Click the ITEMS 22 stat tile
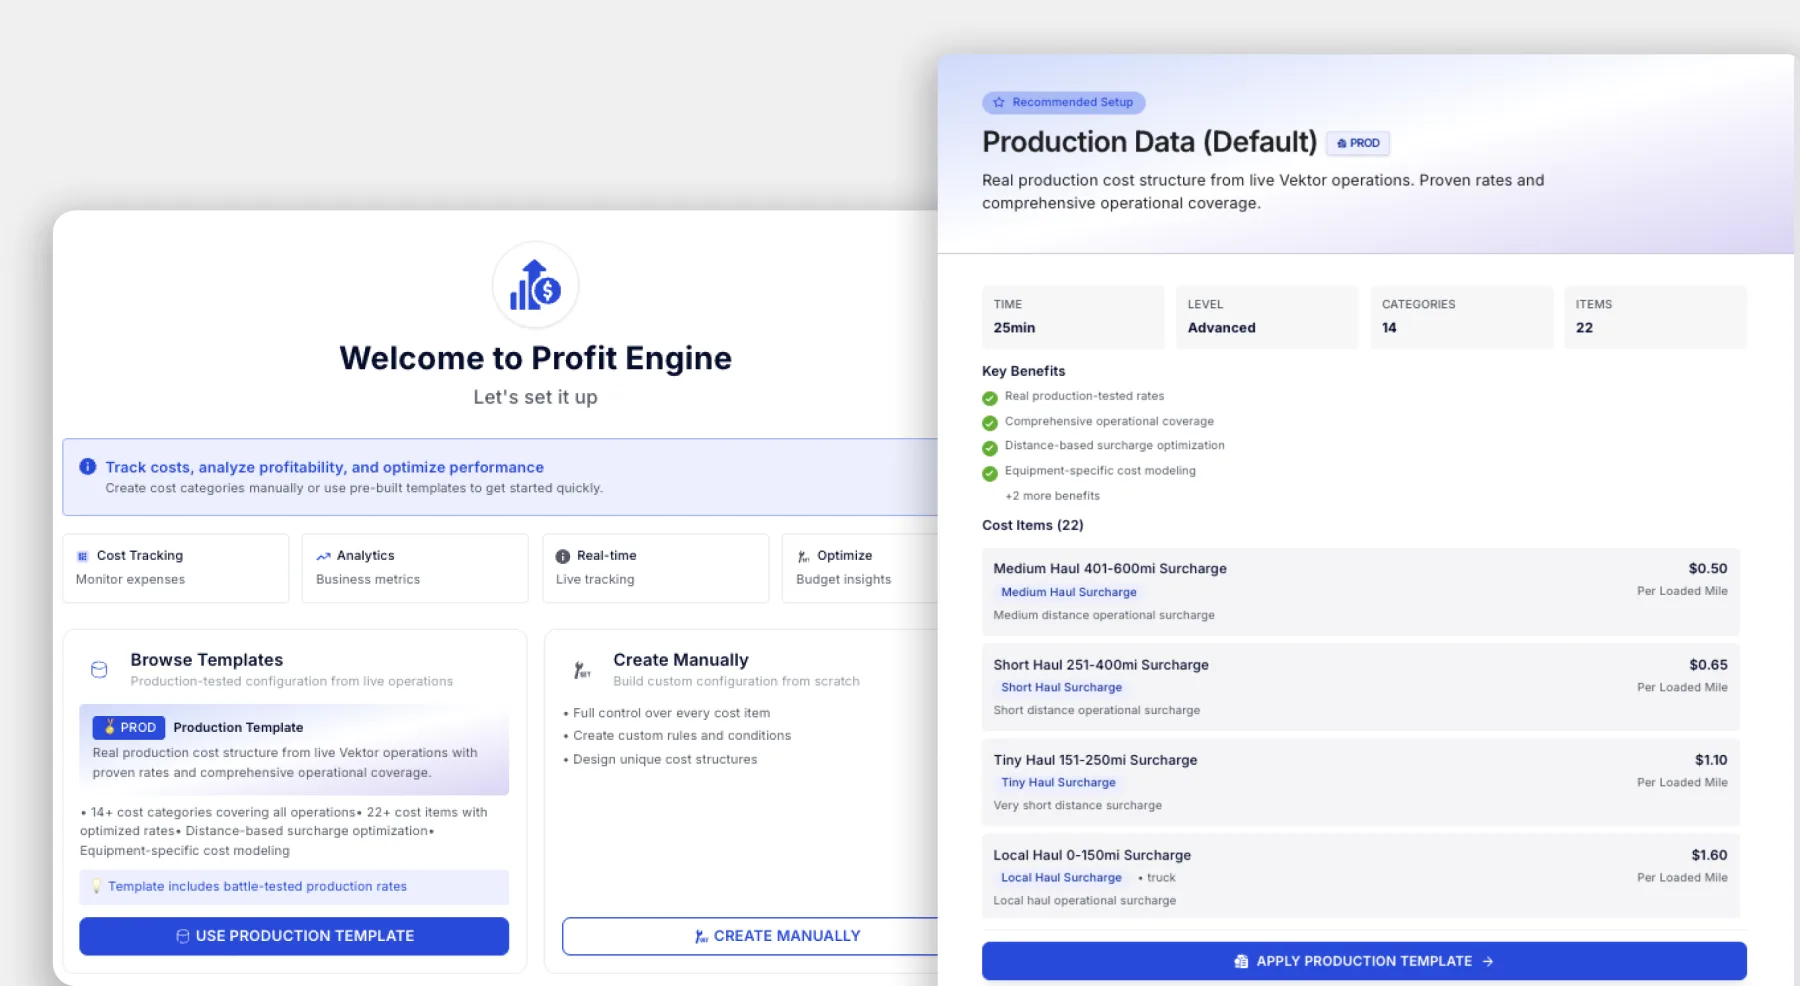 point(1655,317)
